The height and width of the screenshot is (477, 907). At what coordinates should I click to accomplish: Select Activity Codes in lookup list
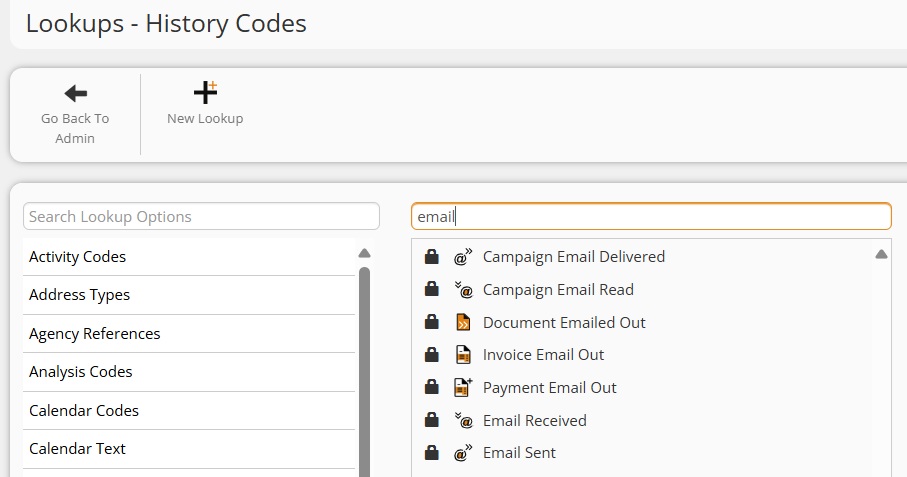[189, 257]
